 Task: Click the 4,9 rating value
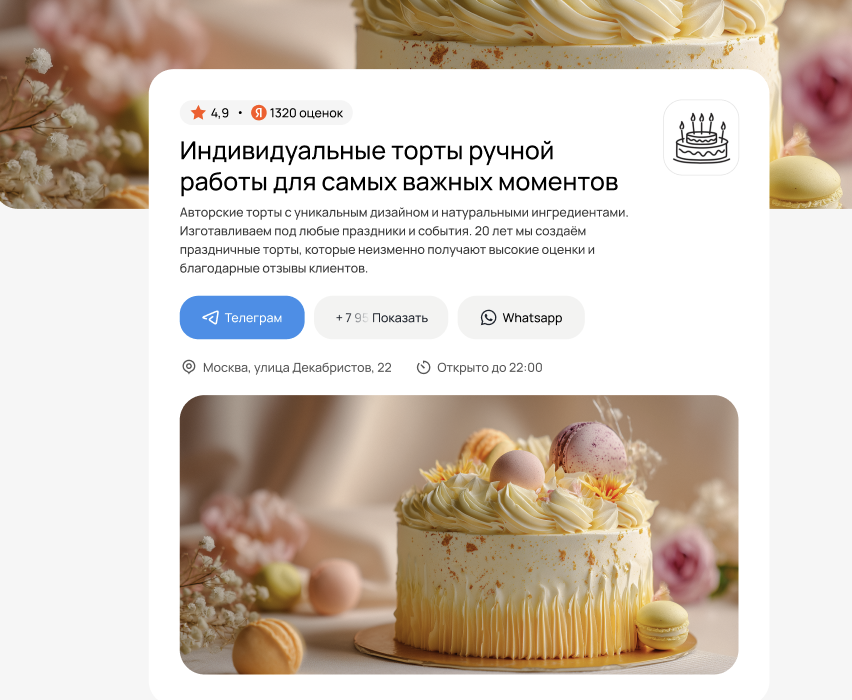(x=220, y=113)
